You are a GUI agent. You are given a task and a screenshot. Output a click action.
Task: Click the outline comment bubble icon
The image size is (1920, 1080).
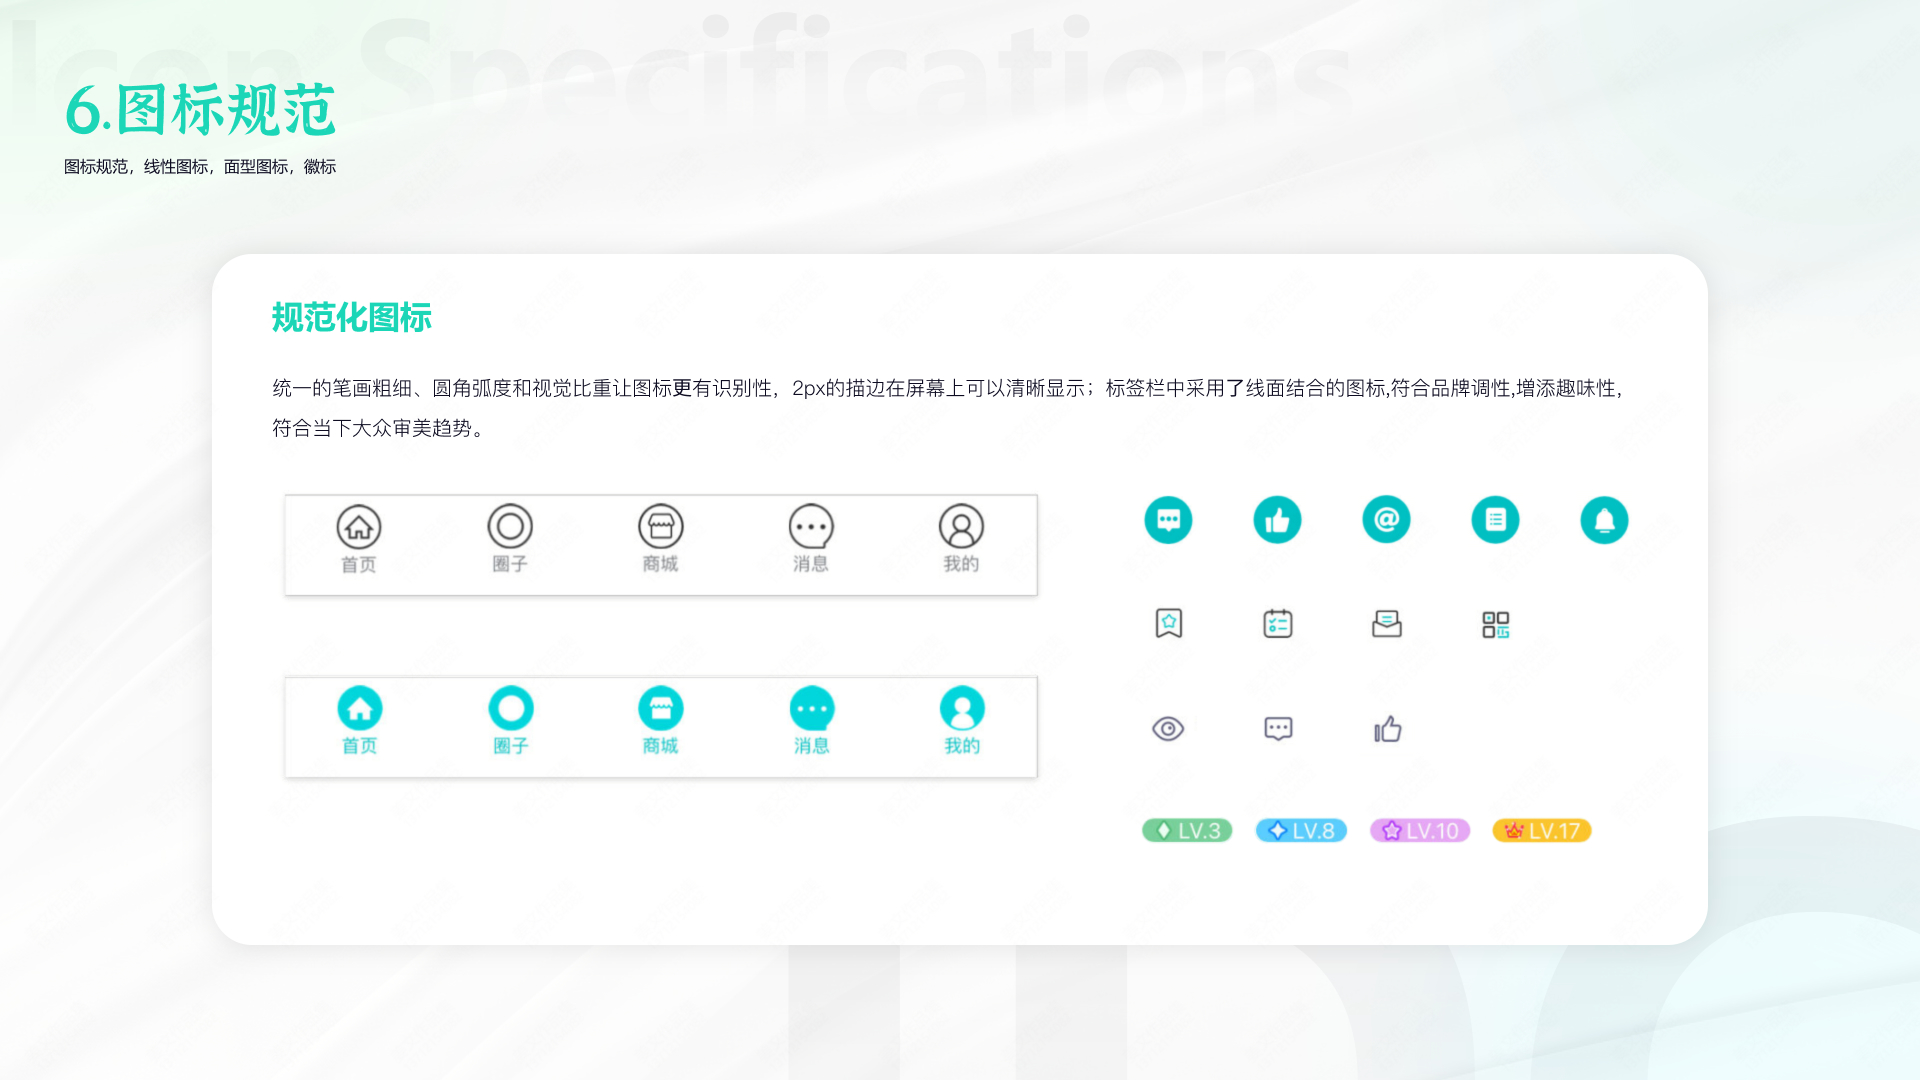[1277, 729]
